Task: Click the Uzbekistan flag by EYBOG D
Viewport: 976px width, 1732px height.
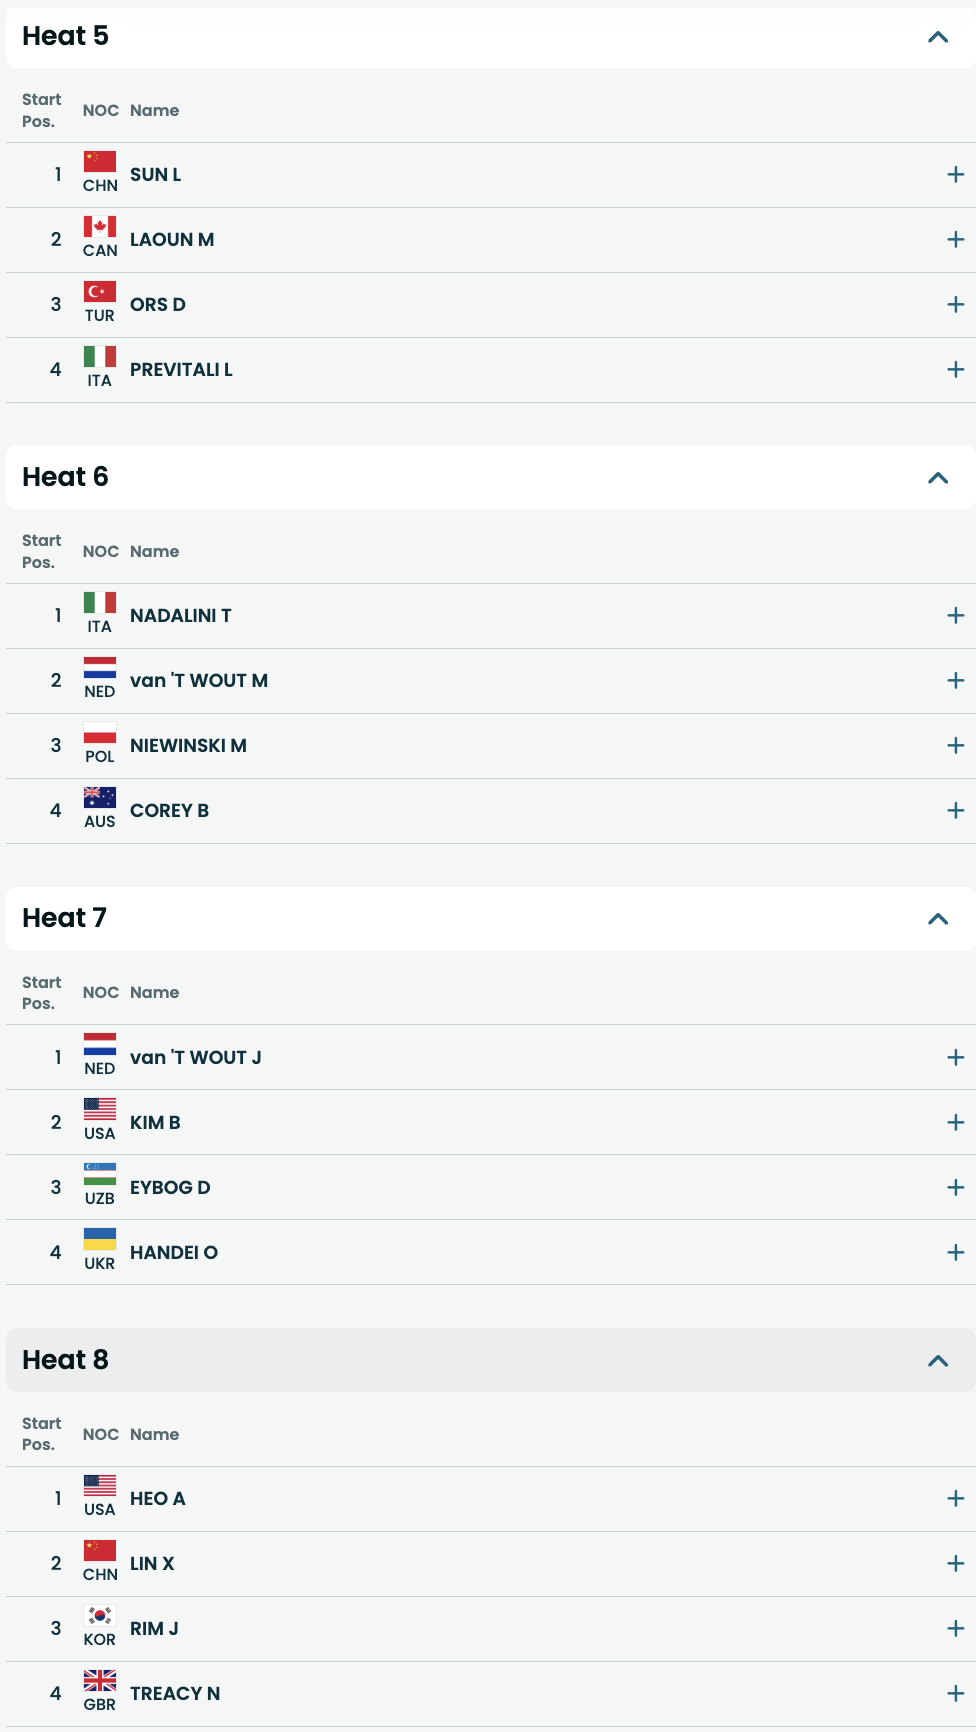Action: [x=100, y=1174]
